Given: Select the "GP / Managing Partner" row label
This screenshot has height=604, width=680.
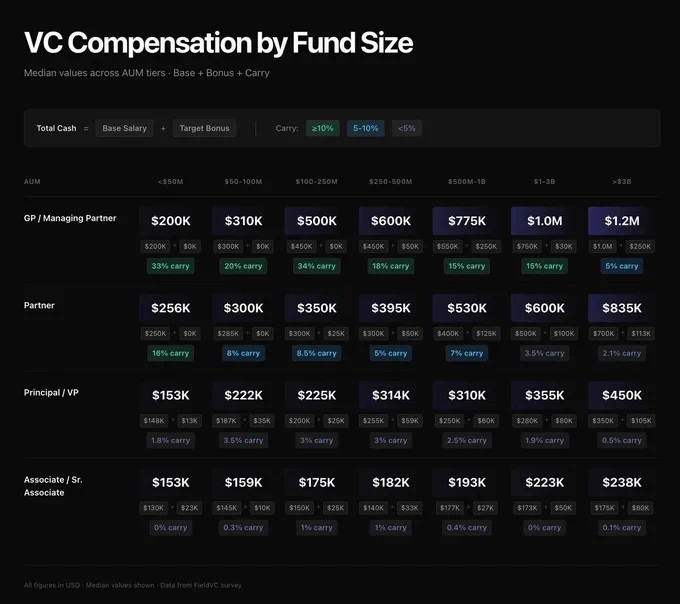Looking at the screenshot, I should click(70, 218).
